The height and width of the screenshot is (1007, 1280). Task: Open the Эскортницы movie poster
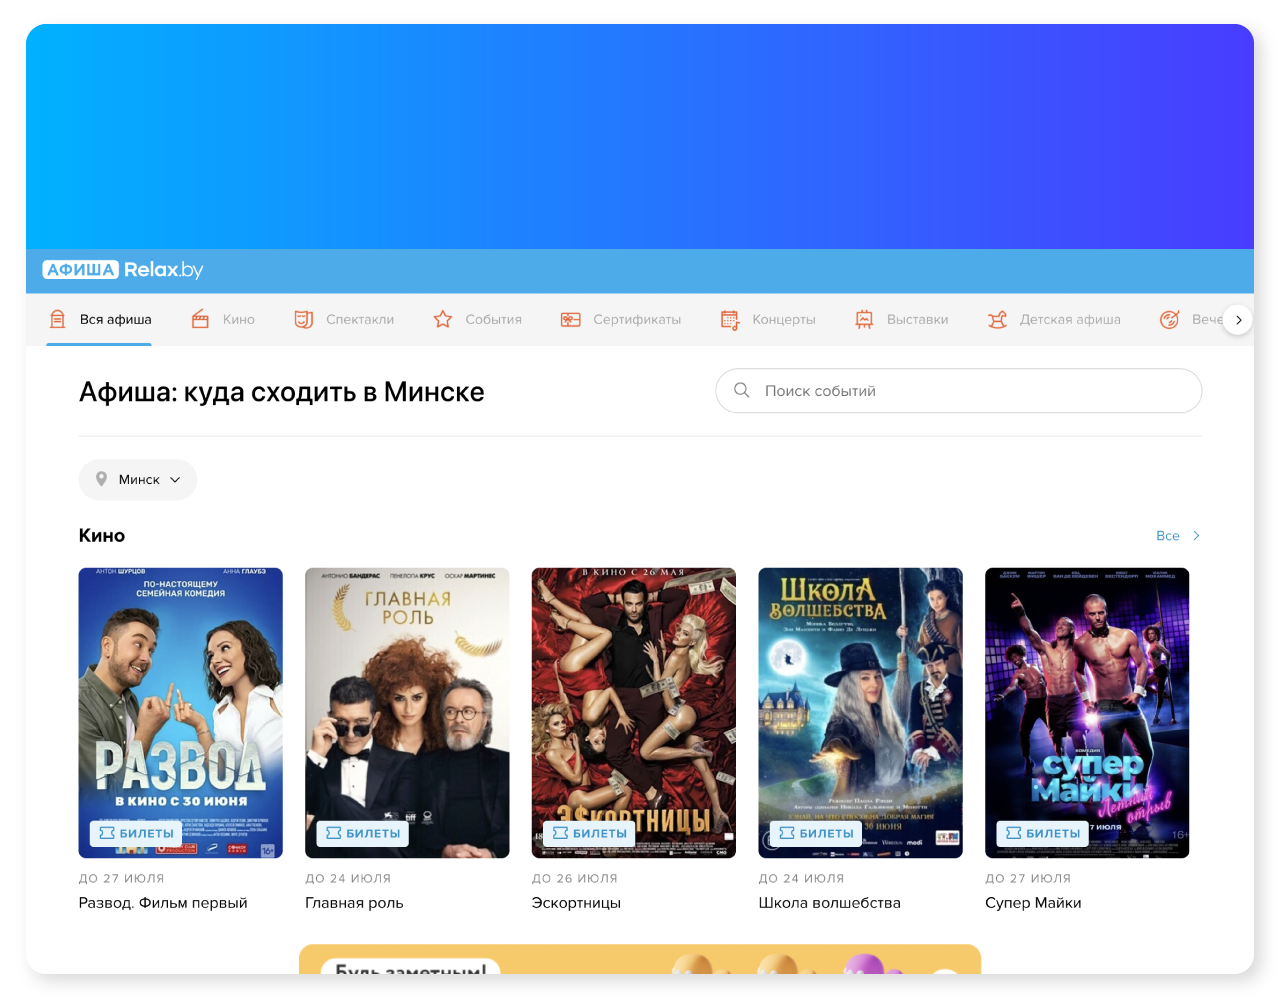click(x=634, y=713)
